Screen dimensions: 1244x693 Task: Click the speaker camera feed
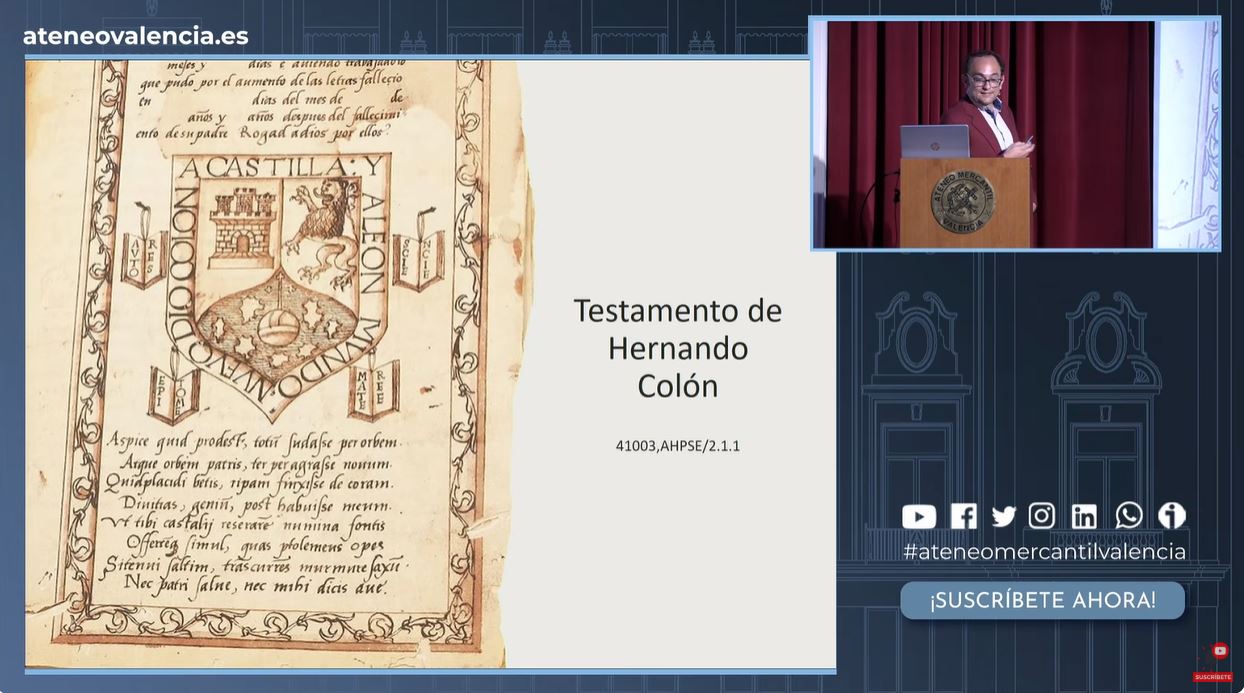(1014, 133)
